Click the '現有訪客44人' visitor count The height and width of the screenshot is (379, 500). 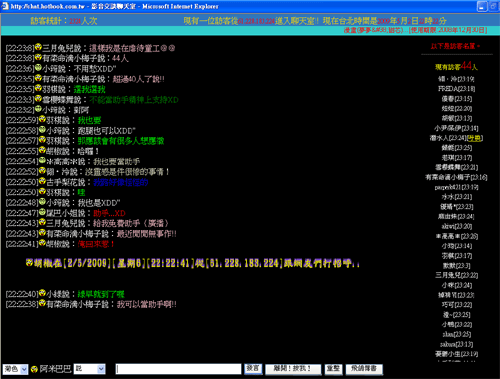coord(456,66)
